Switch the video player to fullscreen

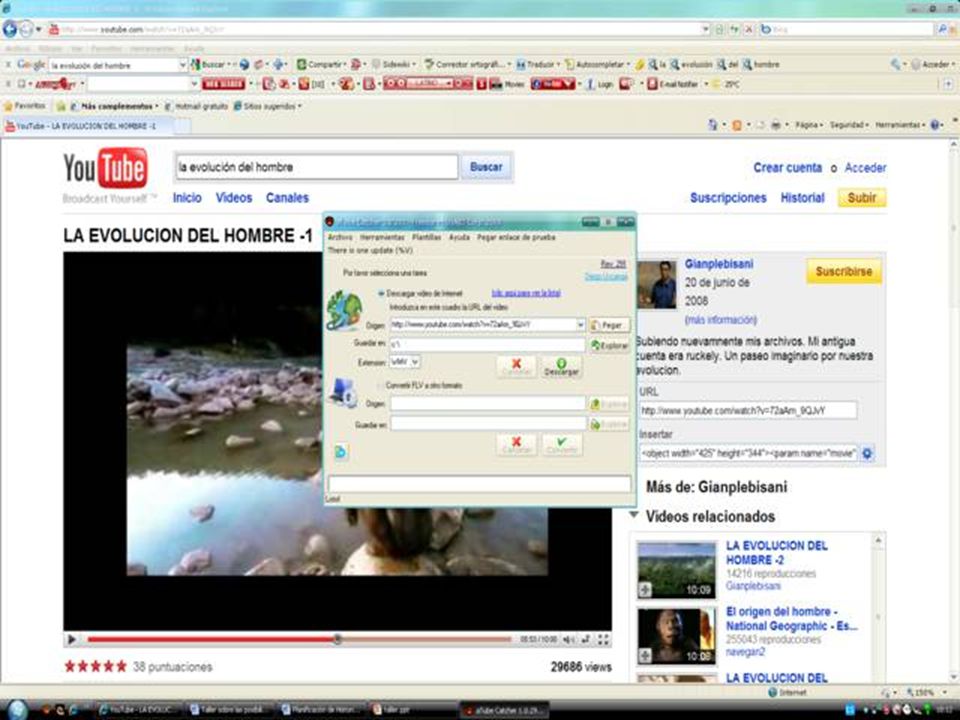[x=603, y=640]
